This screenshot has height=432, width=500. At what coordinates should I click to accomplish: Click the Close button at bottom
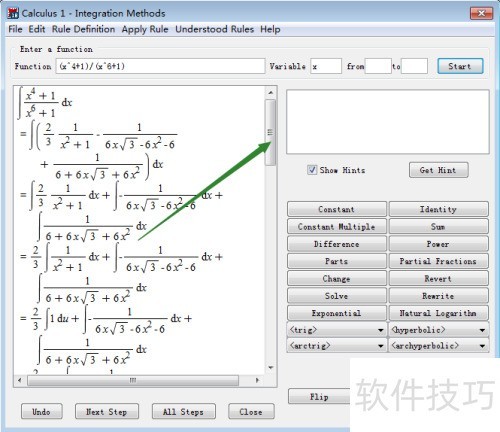coord(251,412)
